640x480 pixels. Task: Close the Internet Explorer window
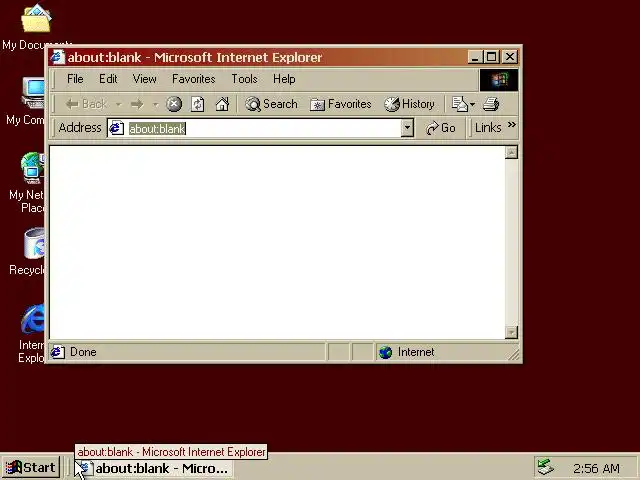coord(510,57)
